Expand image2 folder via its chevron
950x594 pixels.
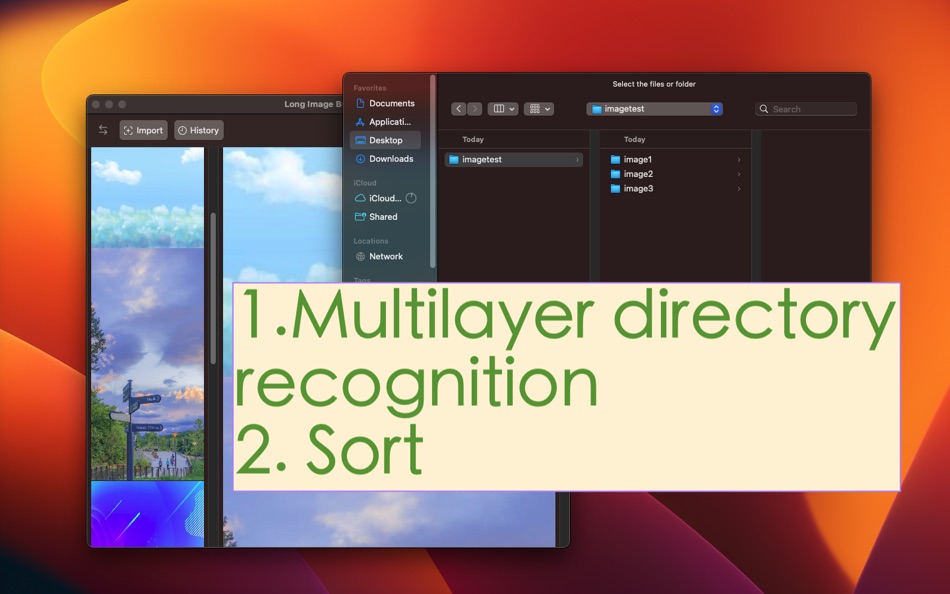pyautogui.click(x=739, y=174)
